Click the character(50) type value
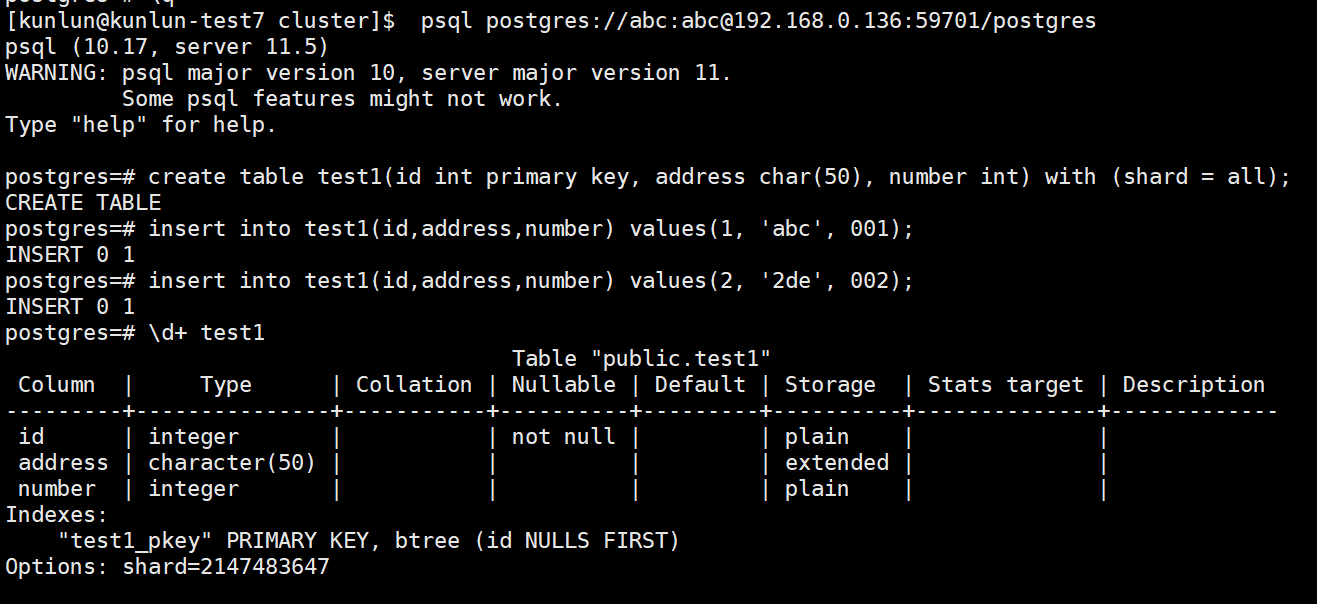1317x604 pixels. [x=232, y=463]
